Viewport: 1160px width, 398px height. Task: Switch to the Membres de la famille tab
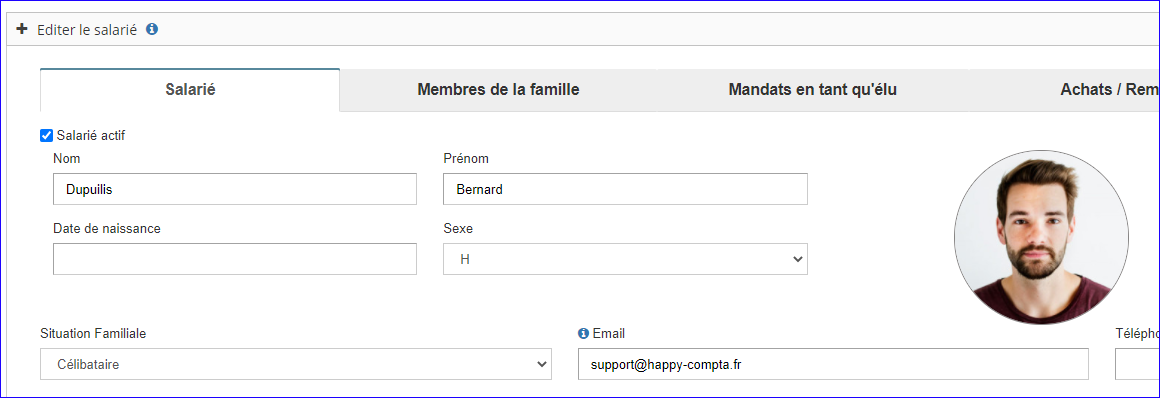click(x=498, y=90)
